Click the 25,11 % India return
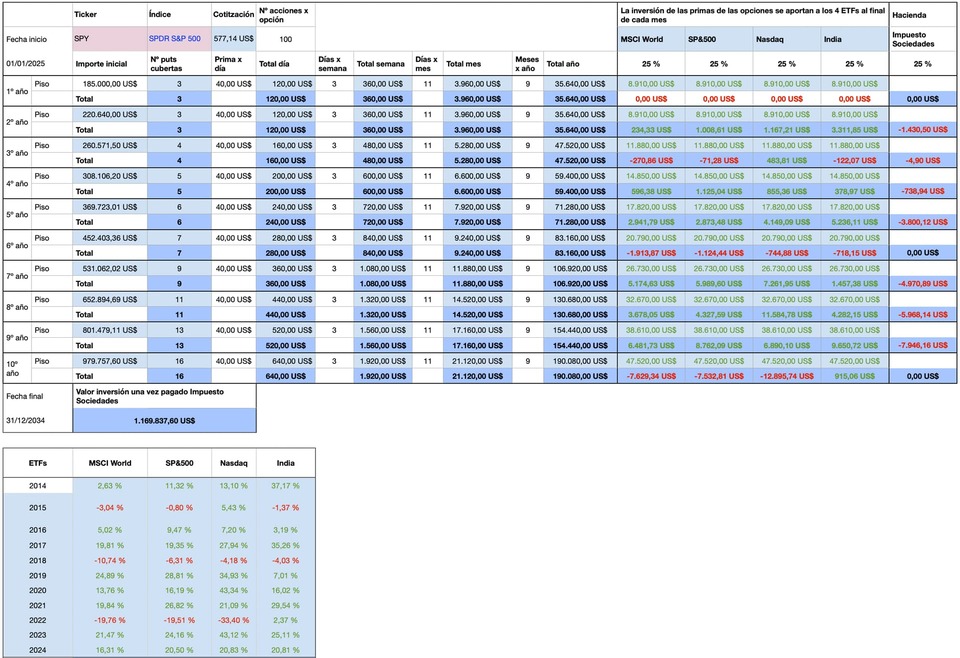The width and height of the screenshot is (960, 658). (x=285, y=635)
